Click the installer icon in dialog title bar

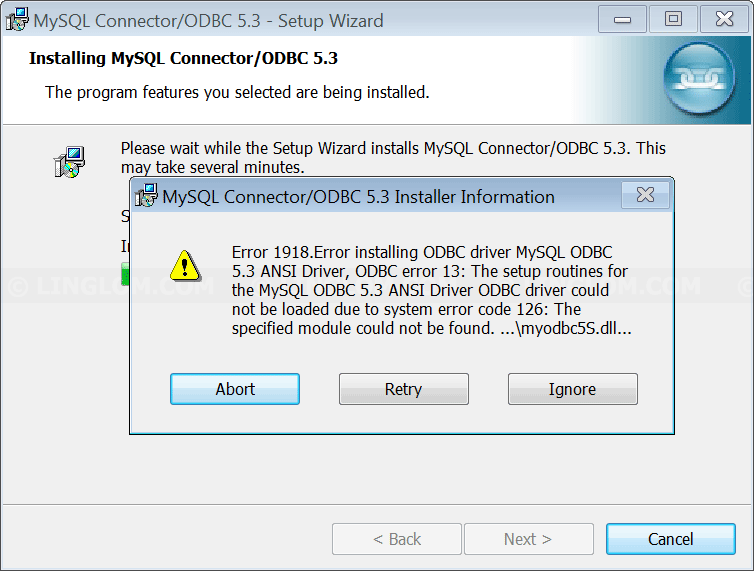point(146,196)
